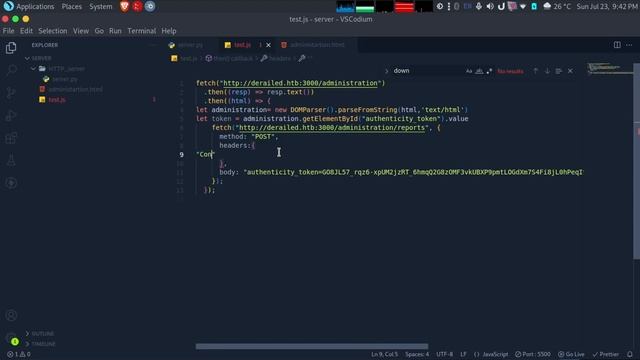
Task: Expand the Outline section
Action: (42, 333)
